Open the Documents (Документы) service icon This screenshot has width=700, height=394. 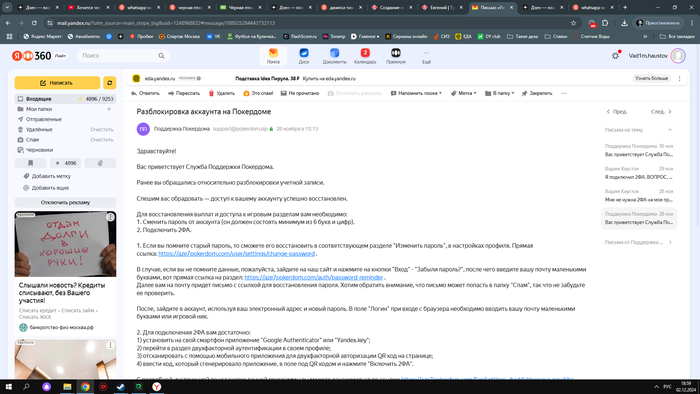[334, 56]
